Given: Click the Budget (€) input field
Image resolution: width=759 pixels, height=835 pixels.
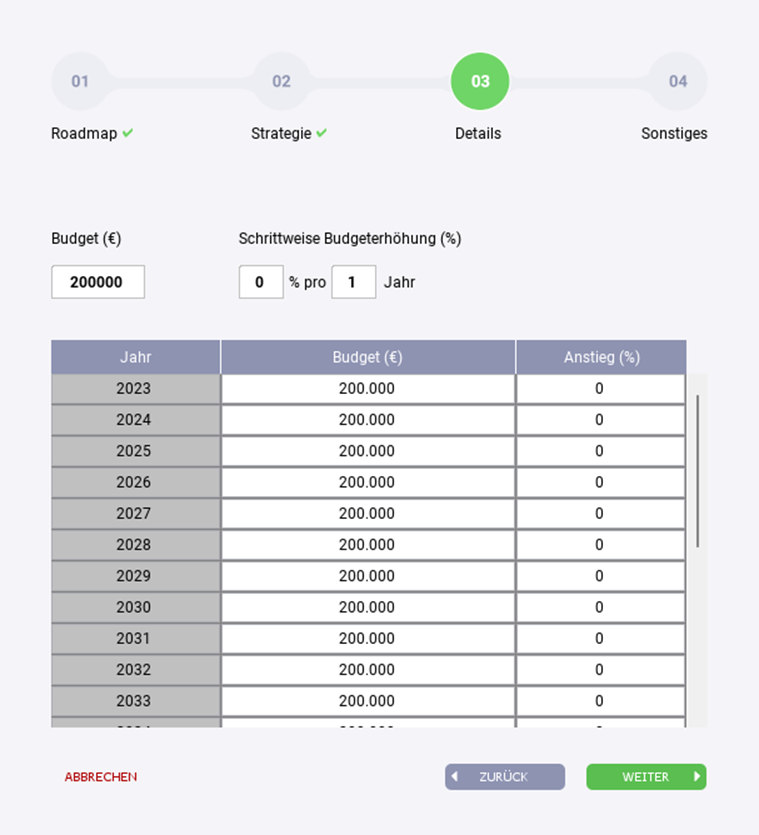Looking at the screenshot, I should 98,282.
